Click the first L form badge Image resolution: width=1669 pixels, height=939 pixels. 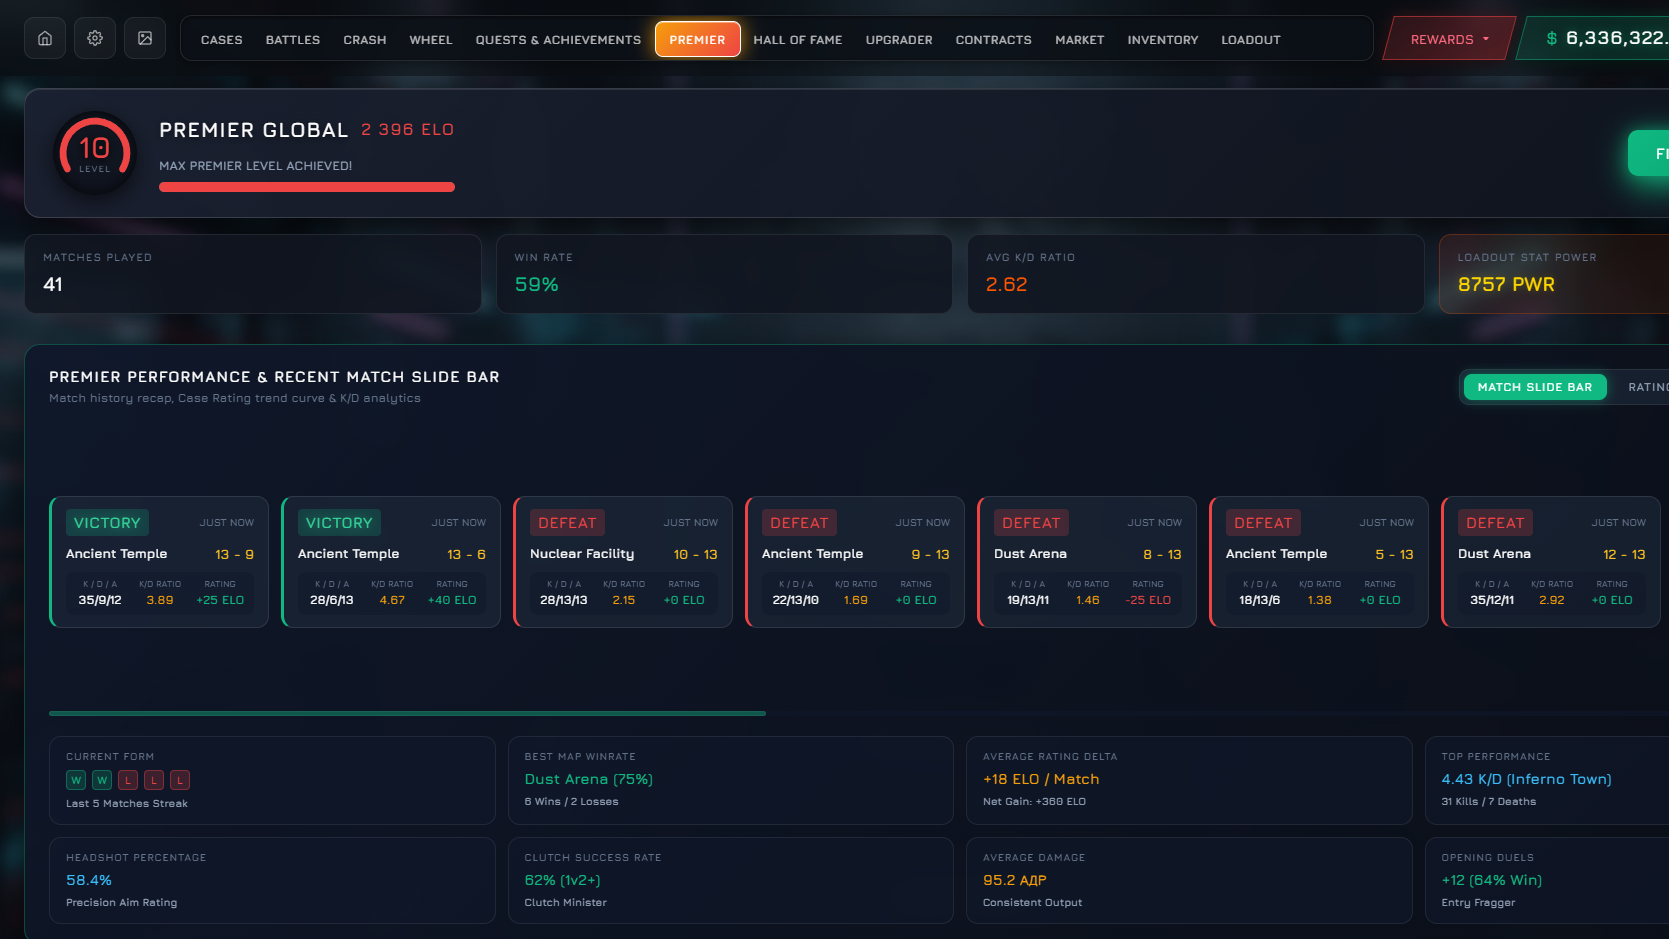coord(128,780)
